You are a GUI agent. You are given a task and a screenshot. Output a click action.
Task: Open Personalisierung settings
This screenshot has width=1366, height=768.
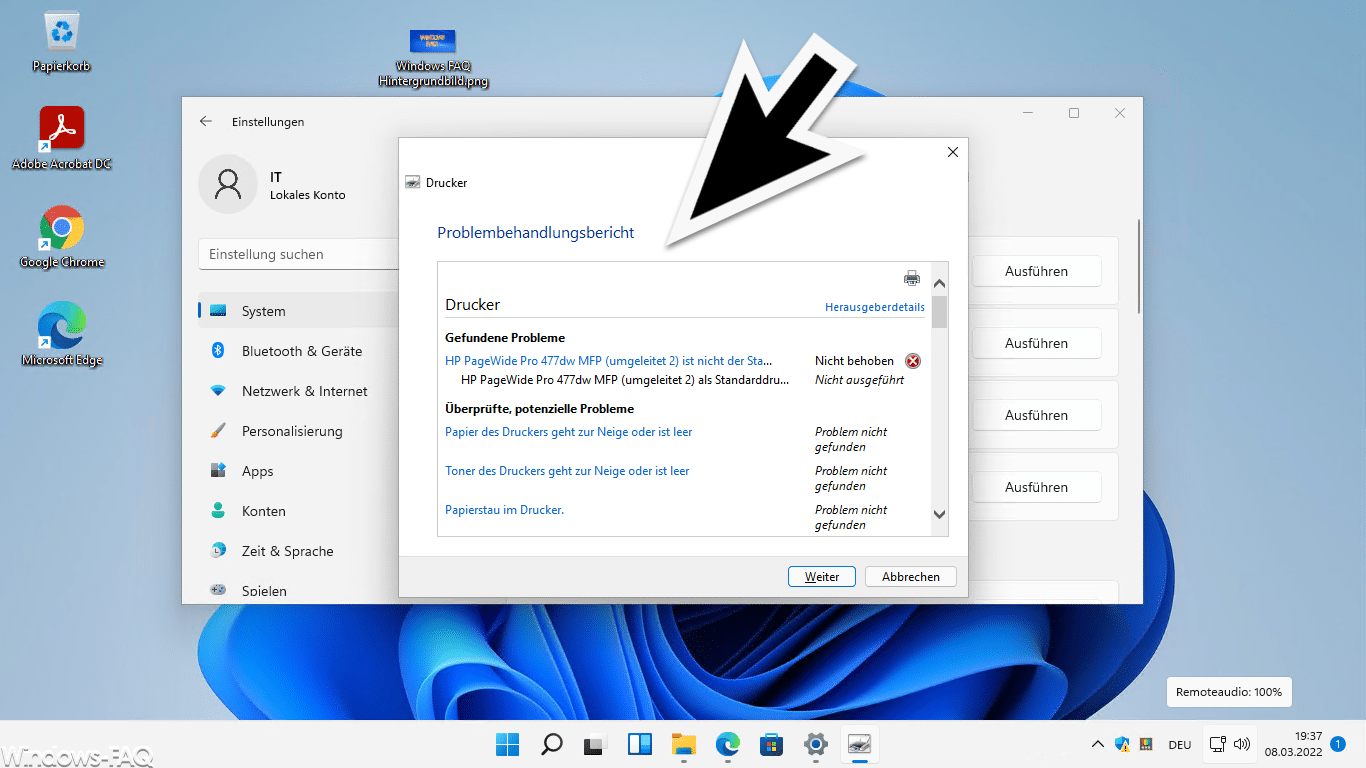pos(298,431)
